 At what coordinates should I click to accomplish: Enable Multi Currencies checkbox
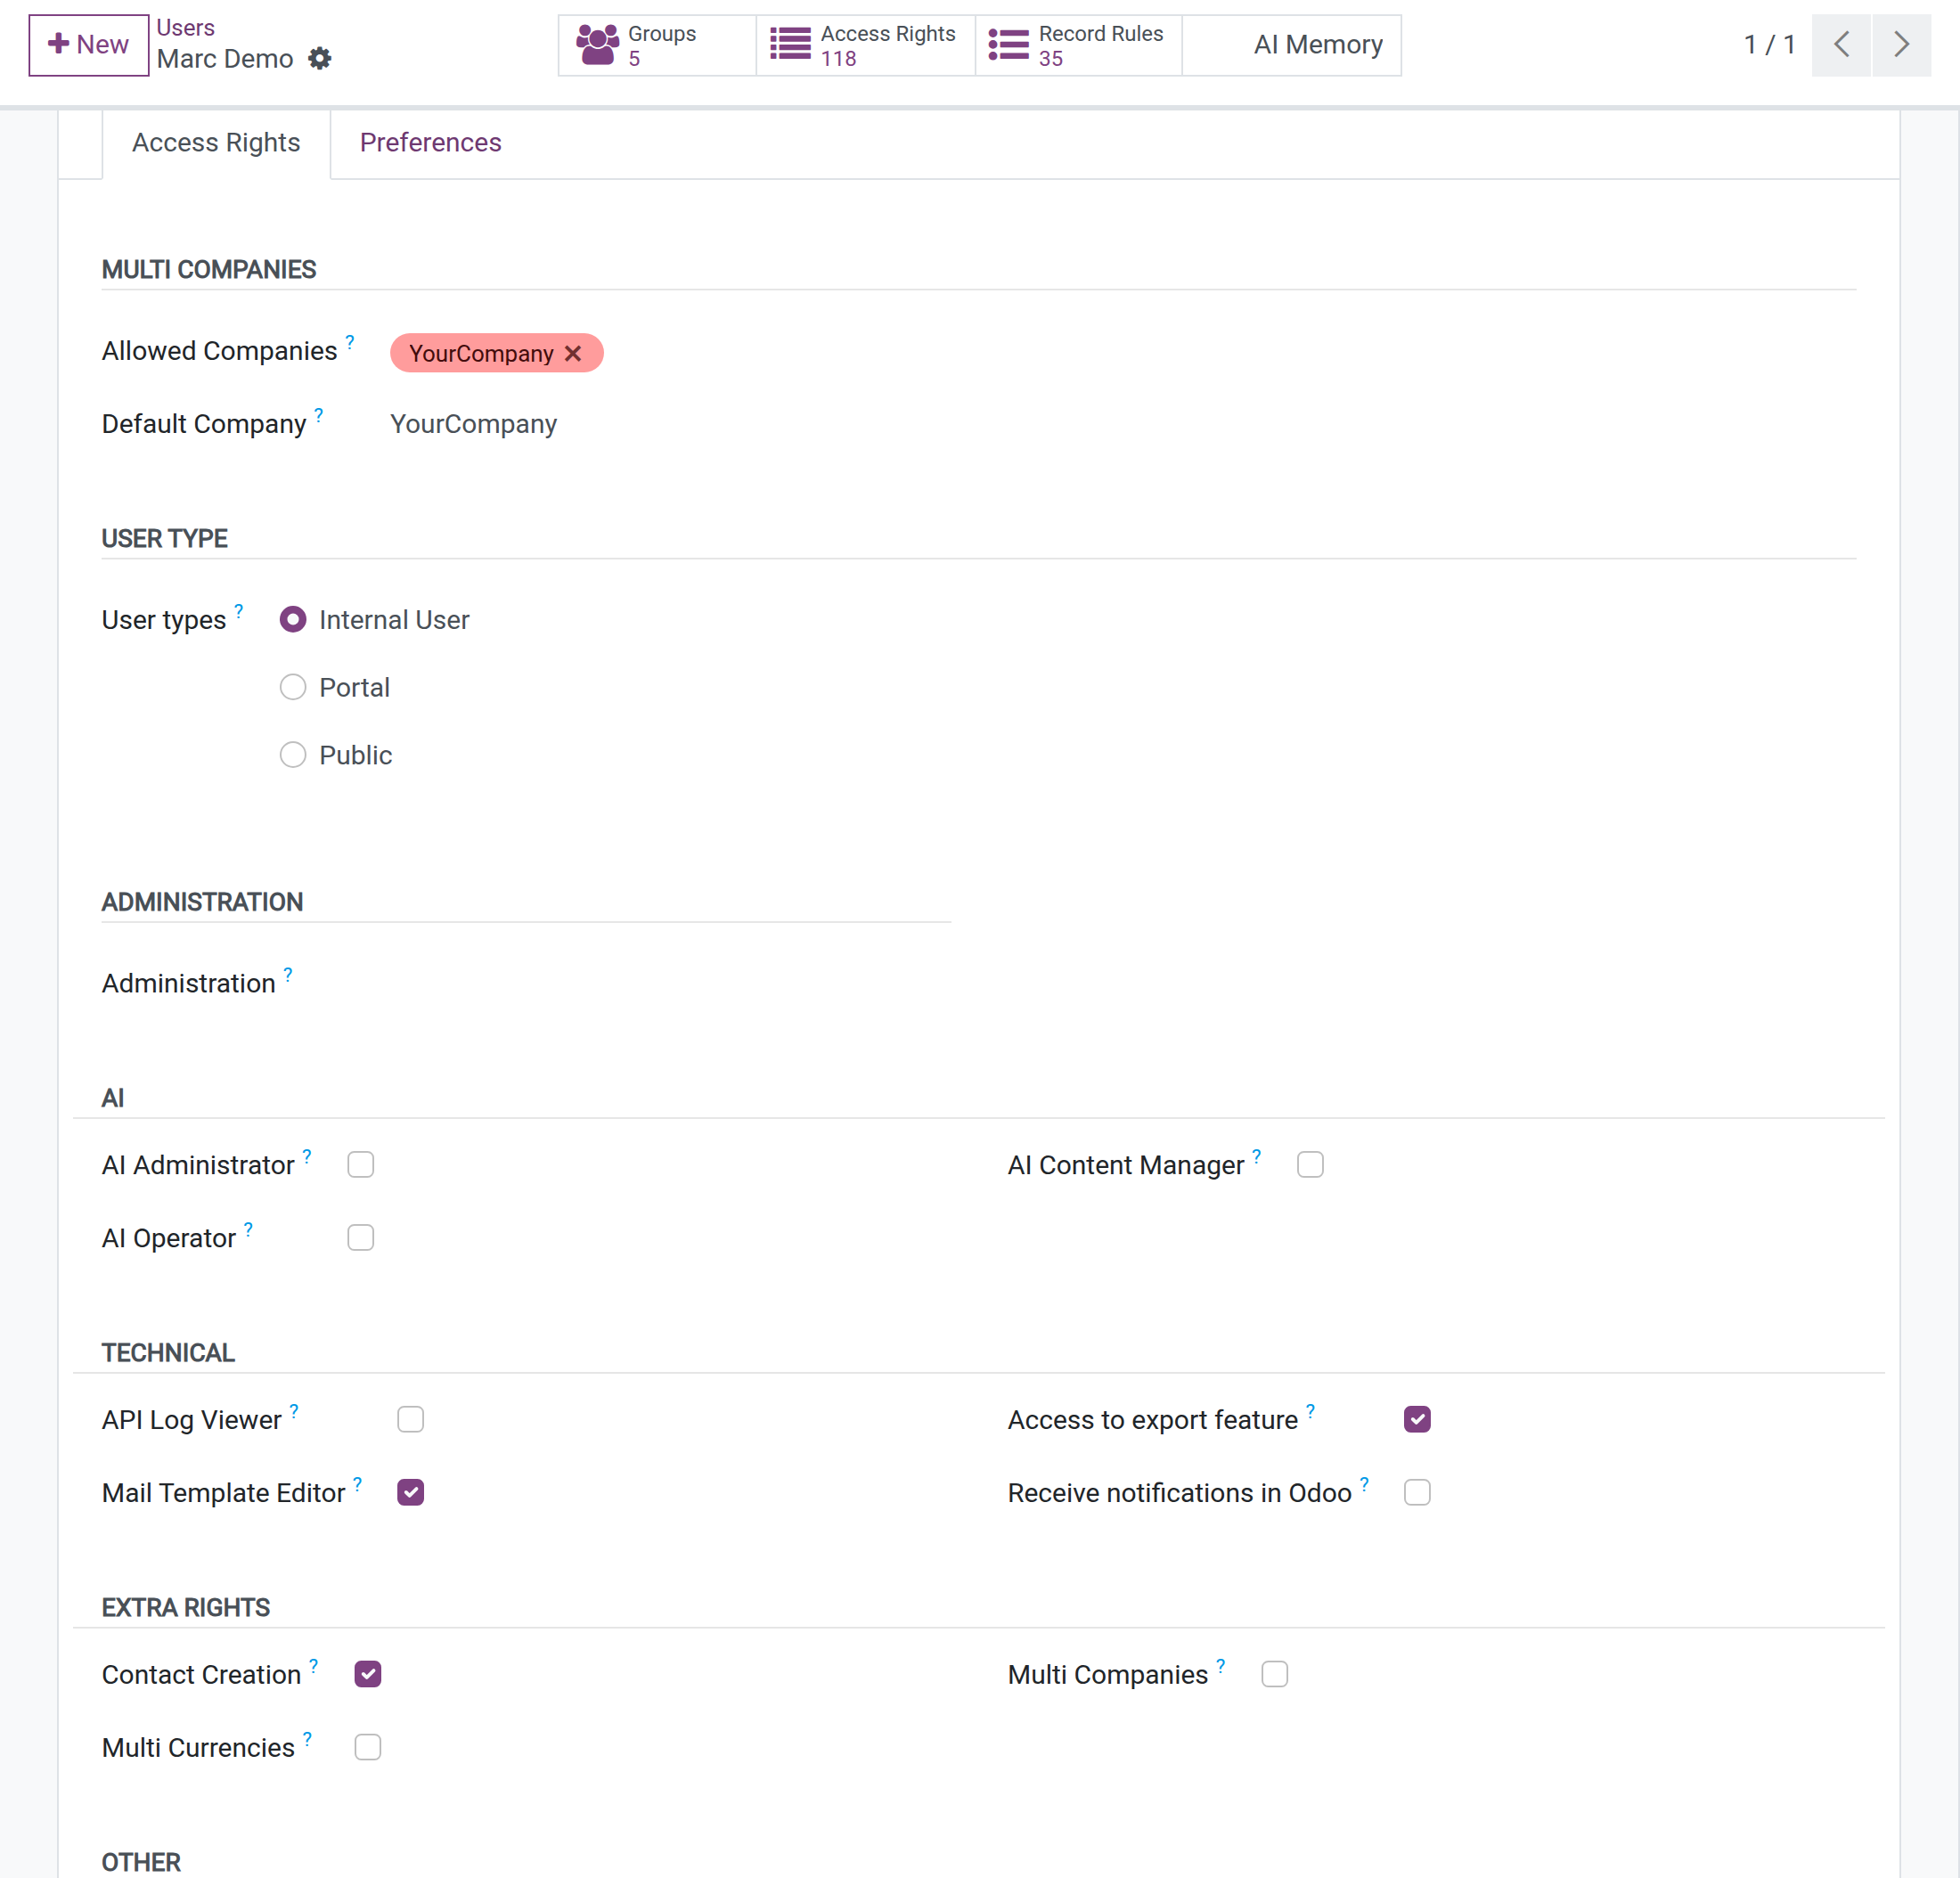coord(368,1748)
